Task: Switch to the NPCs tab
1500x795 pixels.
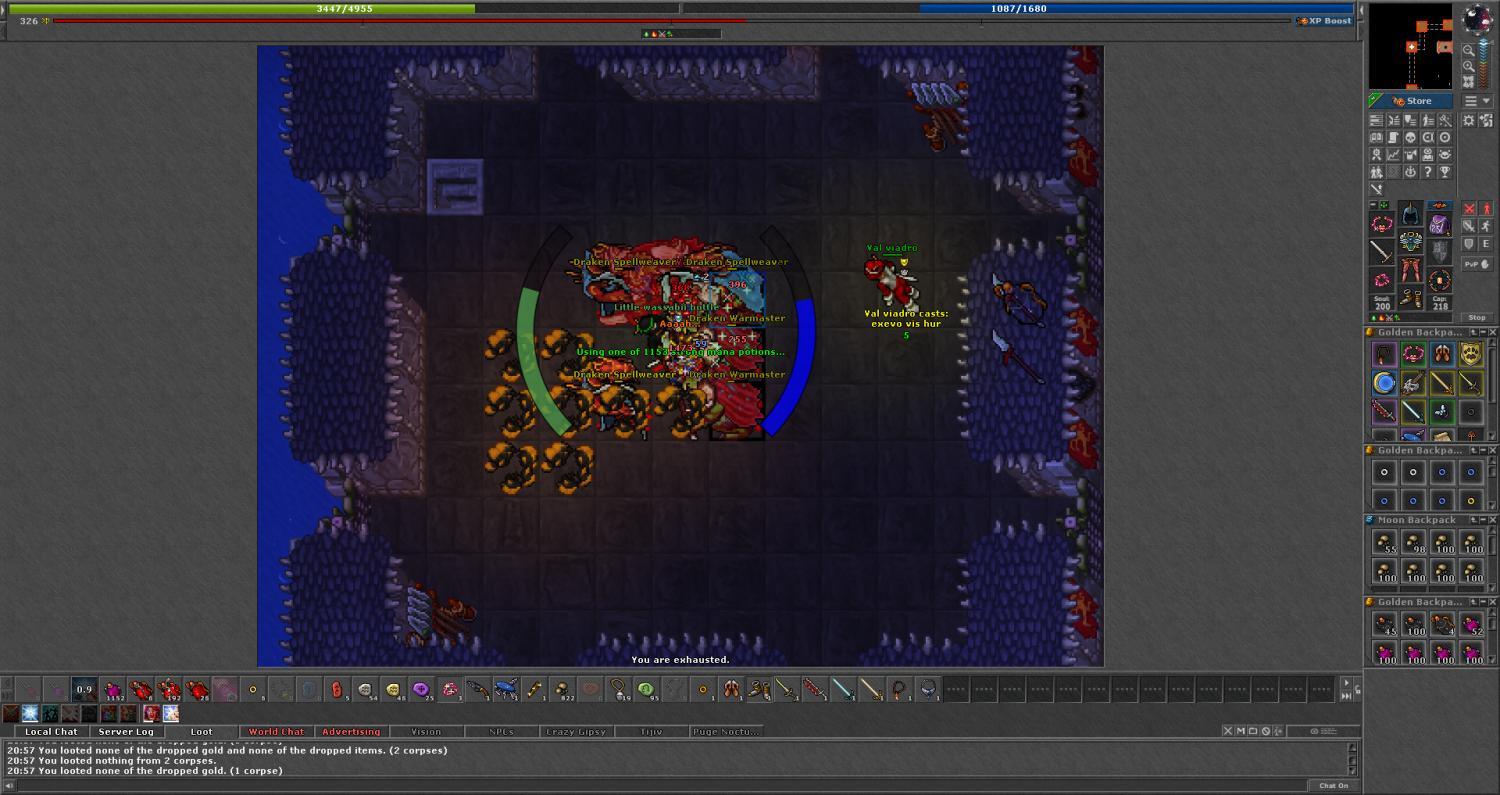Action: pyautogui.click(x=501, y=732)
